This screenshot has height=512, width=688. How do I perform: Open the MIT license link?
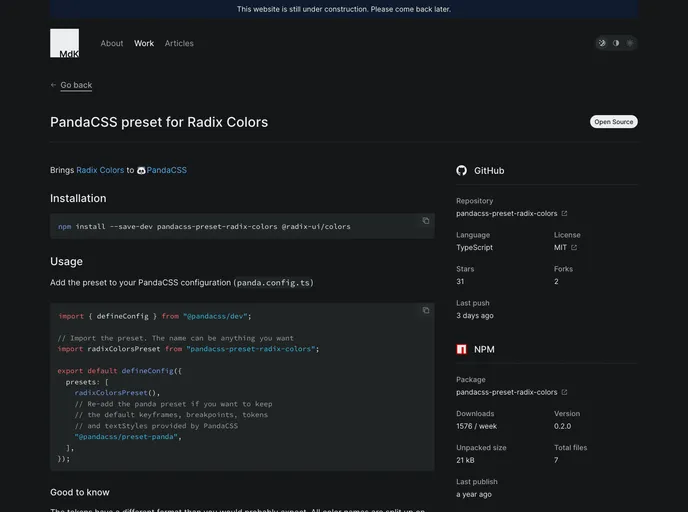click(x=560, y=247)
